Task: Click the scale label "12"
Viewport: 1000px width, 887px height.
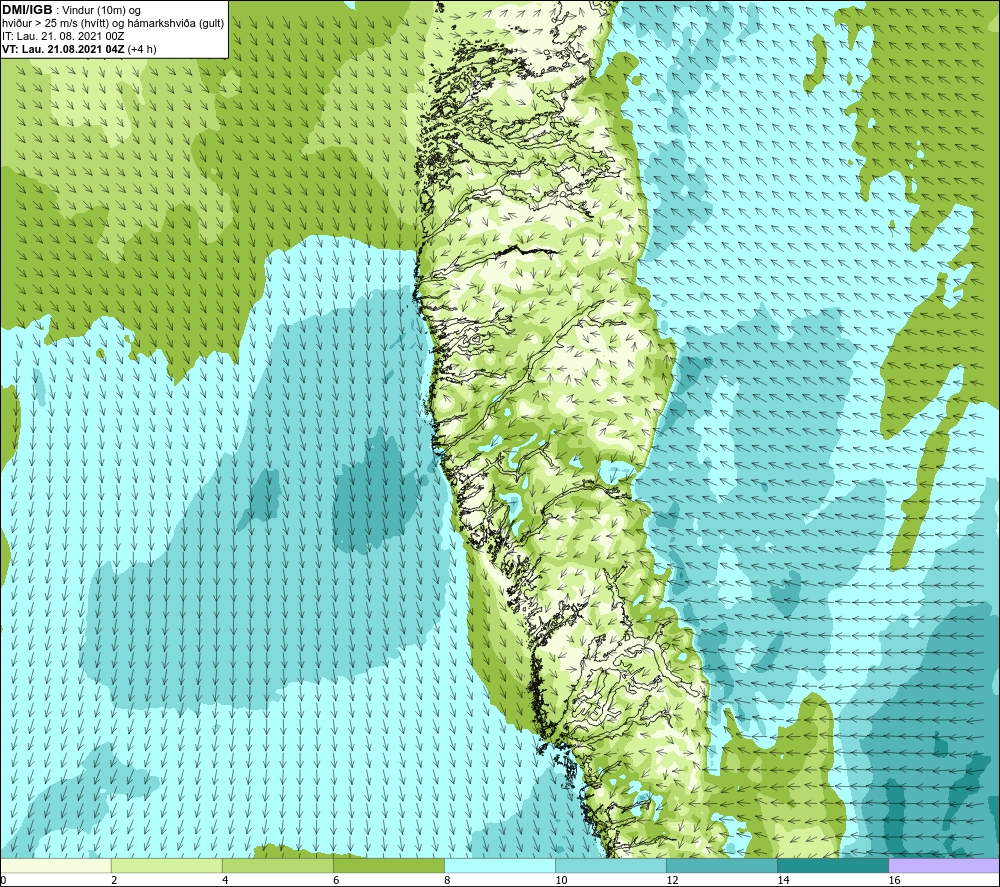Action: pos(672,881)
